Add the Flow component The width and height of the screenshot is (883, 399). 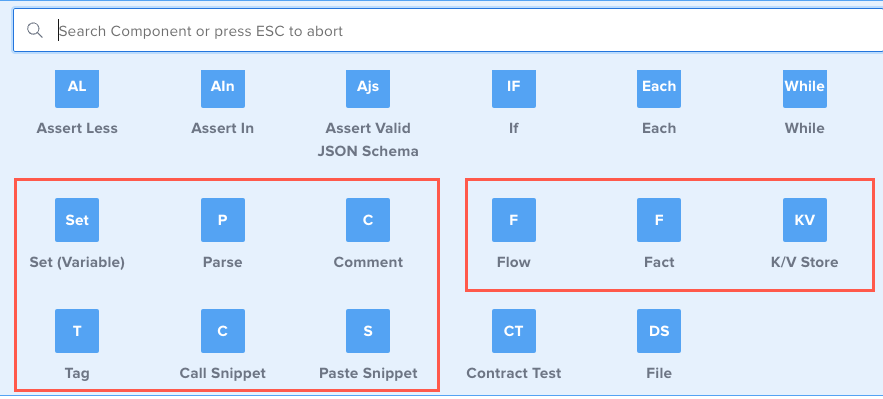pos(514,220)
